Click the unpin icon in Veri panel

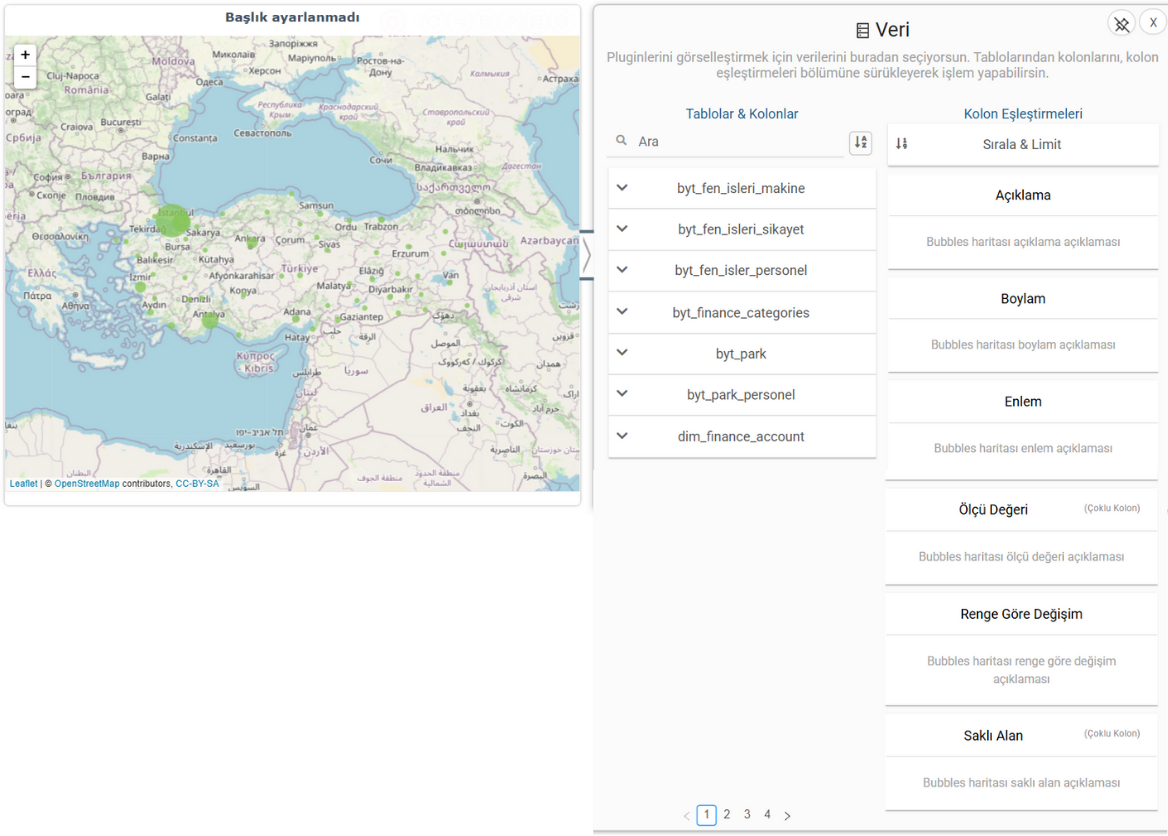tap(1121, 24)
